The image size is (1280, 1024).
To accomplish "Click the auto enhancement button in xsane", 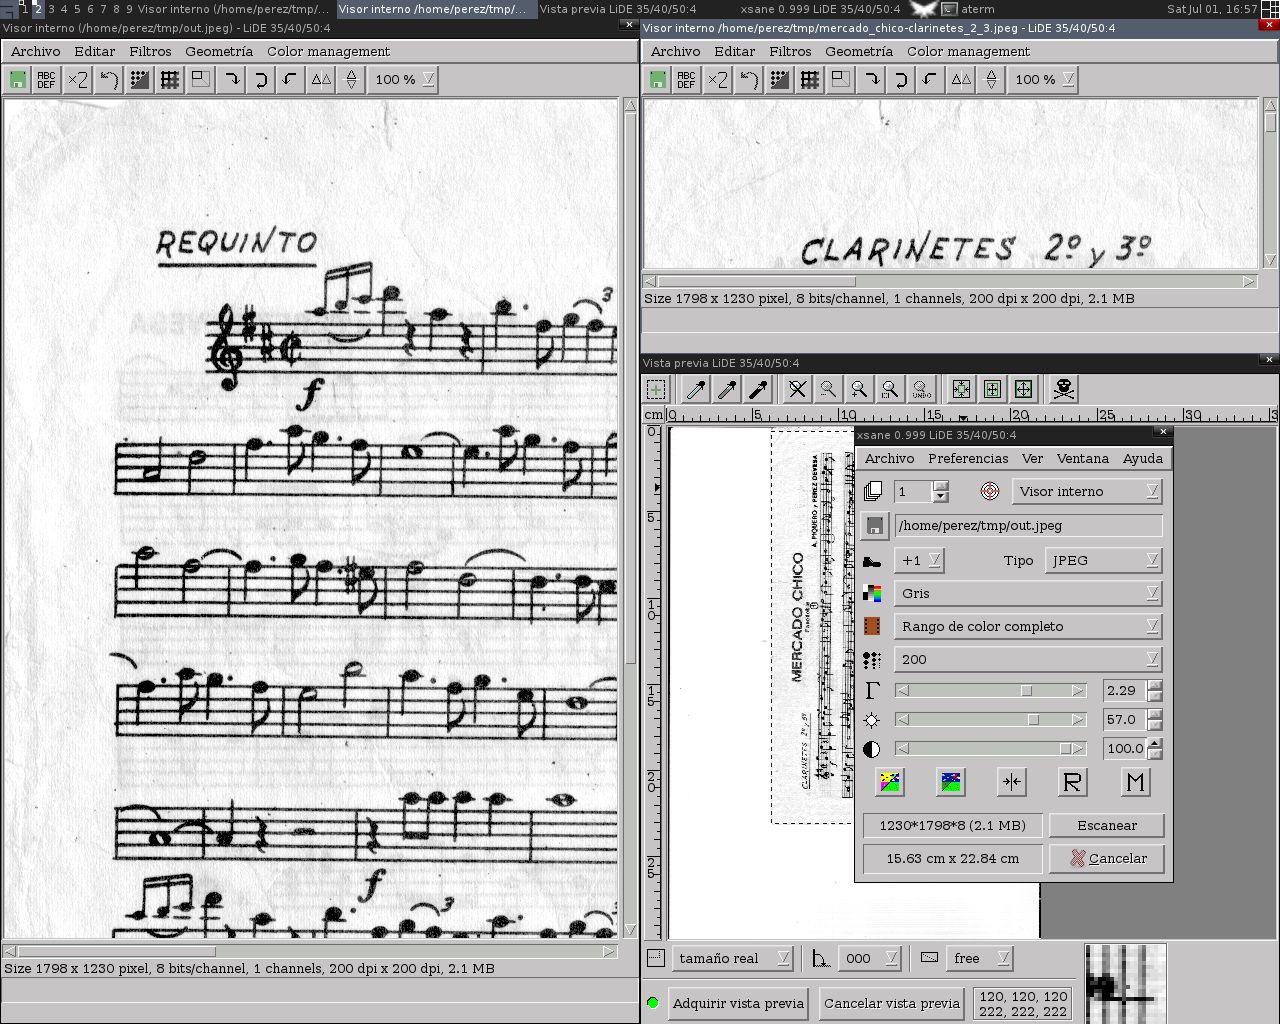I will 1012,782.
